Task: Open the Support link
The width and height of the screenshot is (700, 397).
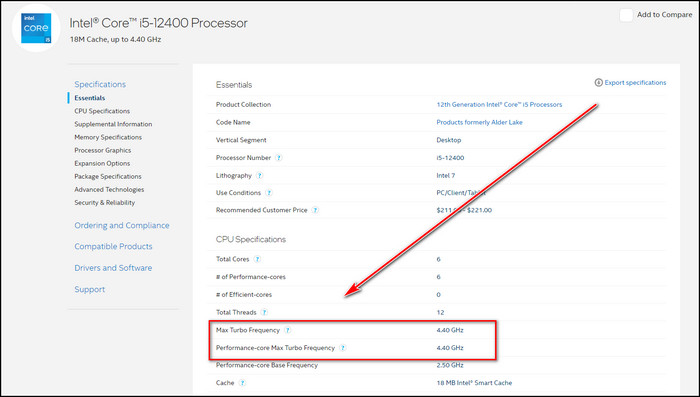Action: click(x=90, y=289)
